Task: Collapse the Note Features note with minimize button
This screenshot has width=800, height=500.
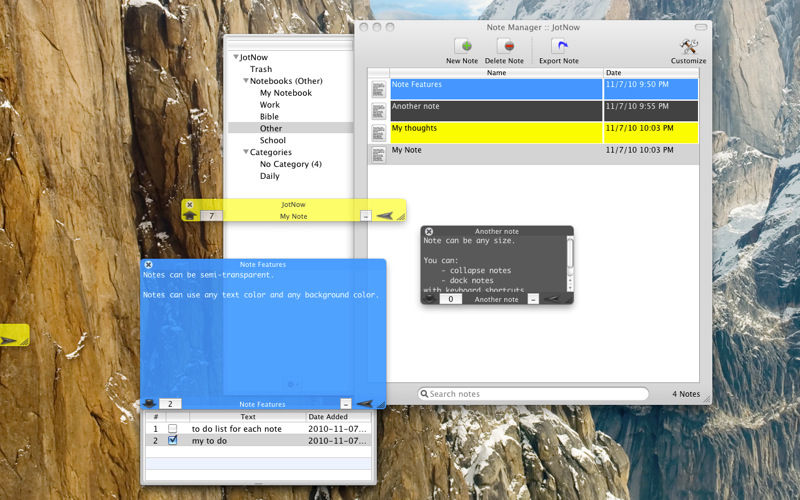Action: tap(345, 404)
